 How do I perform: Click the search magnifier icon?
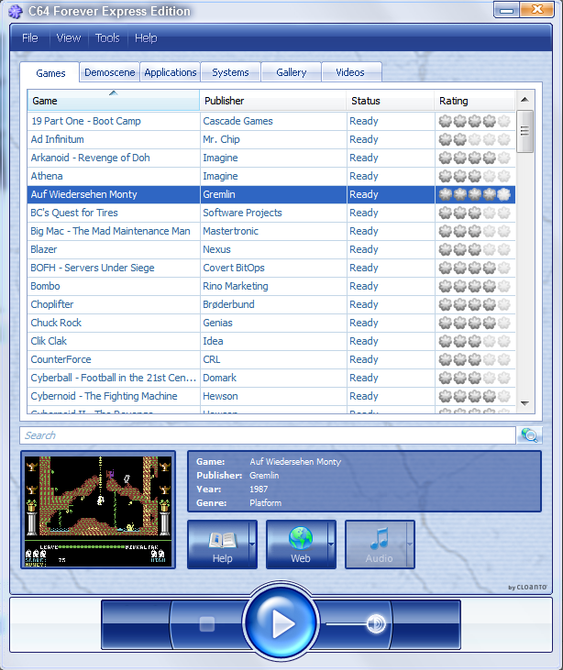(529, 435)
